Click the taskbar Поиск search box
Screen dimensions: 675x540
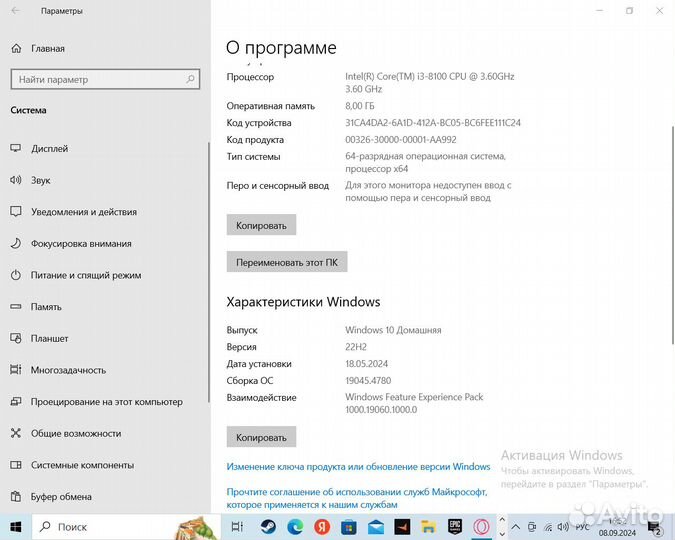click(126, 527)
